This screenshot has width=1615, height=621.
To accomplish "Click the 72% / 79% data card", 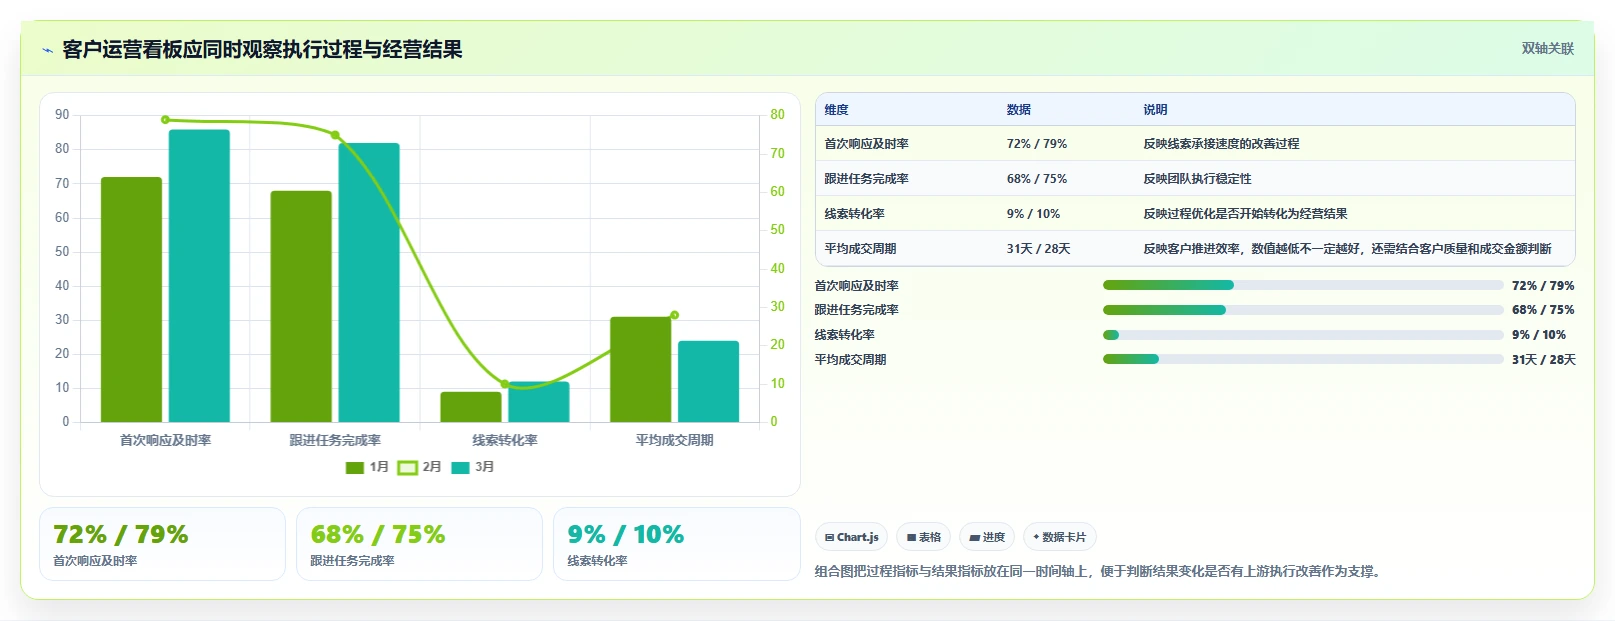I will tap(162, 544).
